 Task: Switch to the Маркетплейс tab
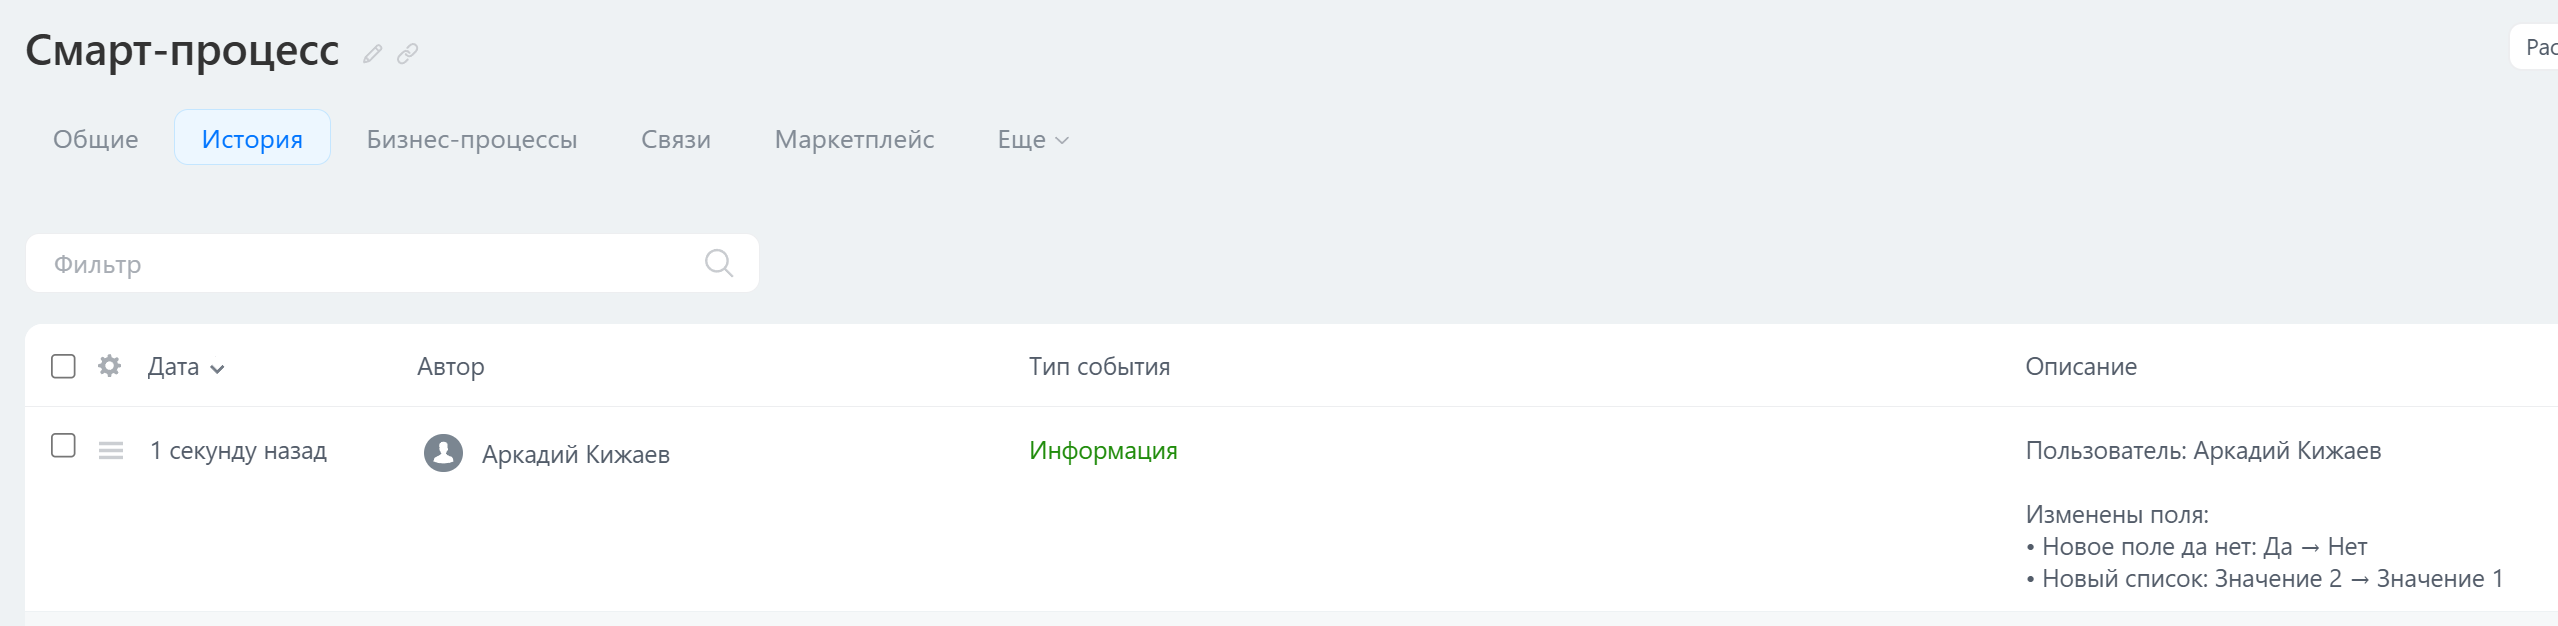tap(854, 139)
